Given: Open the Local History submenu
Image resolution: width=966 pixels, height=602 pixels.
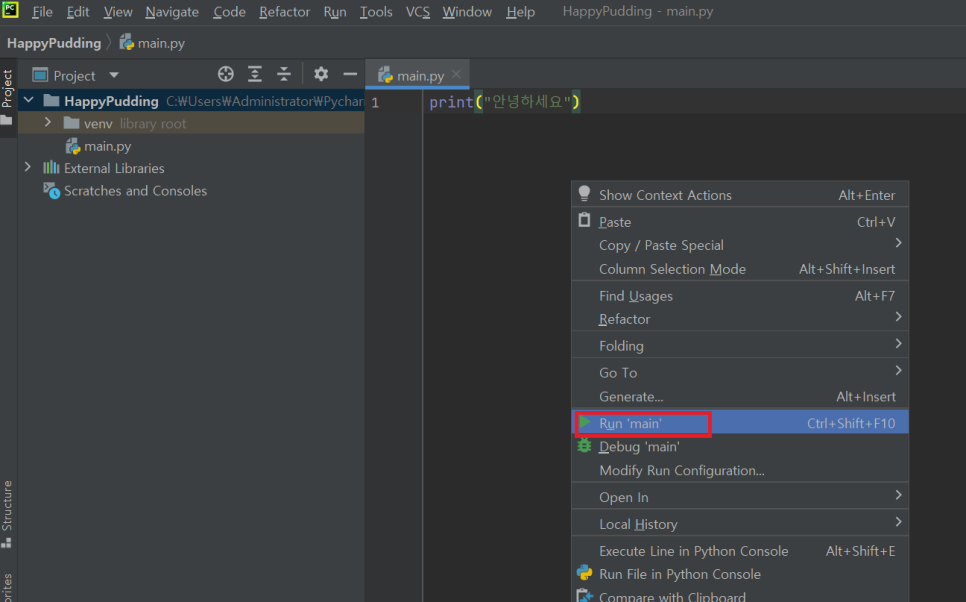Looking at the screenshot, I should (x=740, y=524).
